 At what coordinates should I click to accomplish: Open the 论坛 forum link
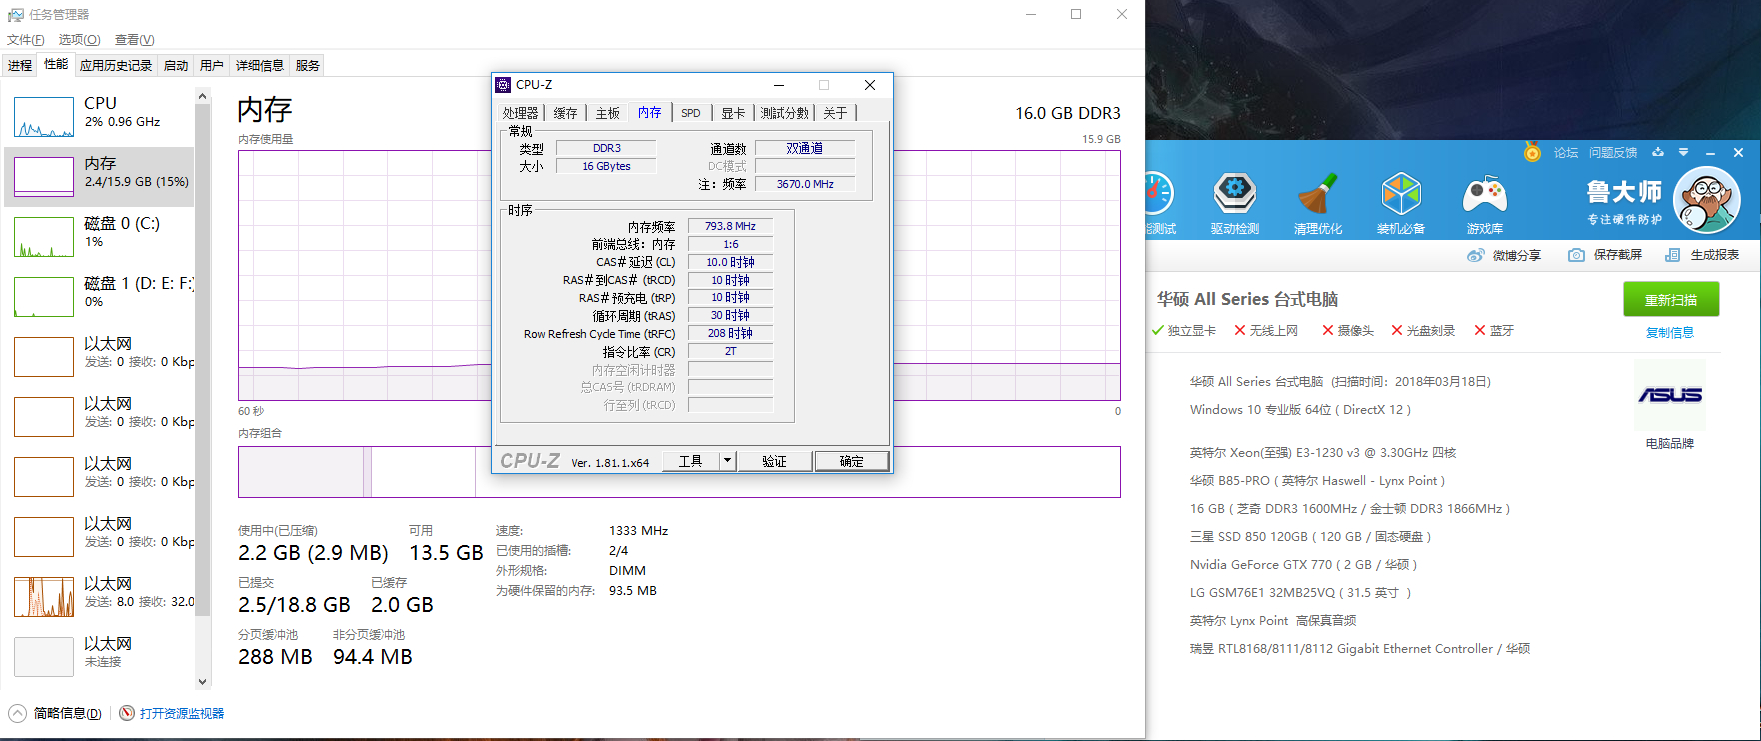pyautogui.click(x=1566, y=153)
